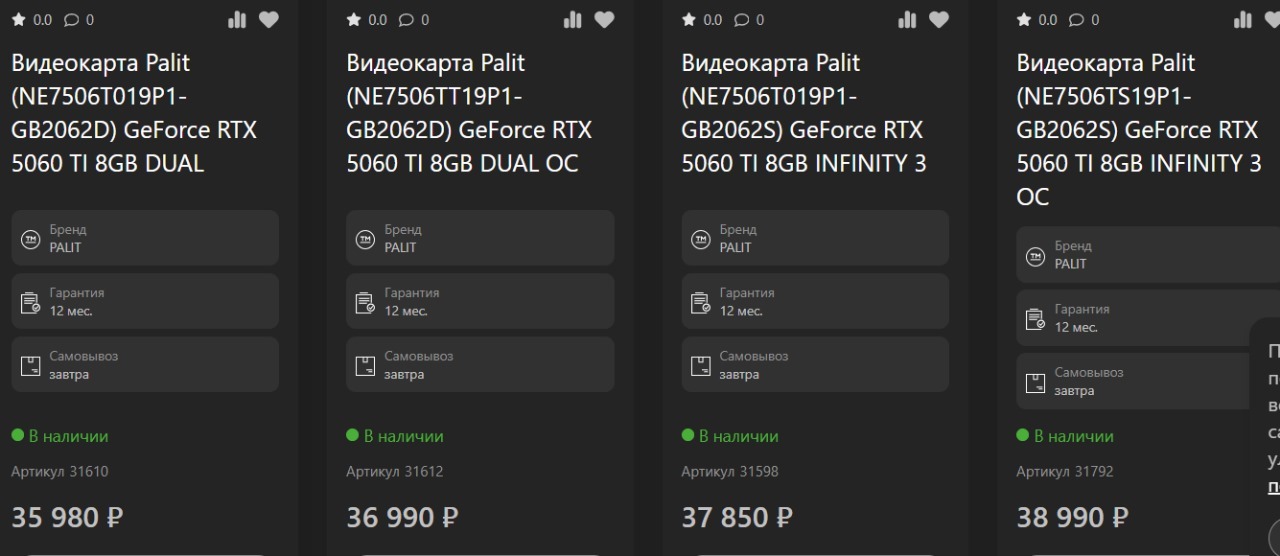Add Palit DUAL card to favorites heart
The height and width of the screenshot is (556, 1280).
click(x=268, y=19)
